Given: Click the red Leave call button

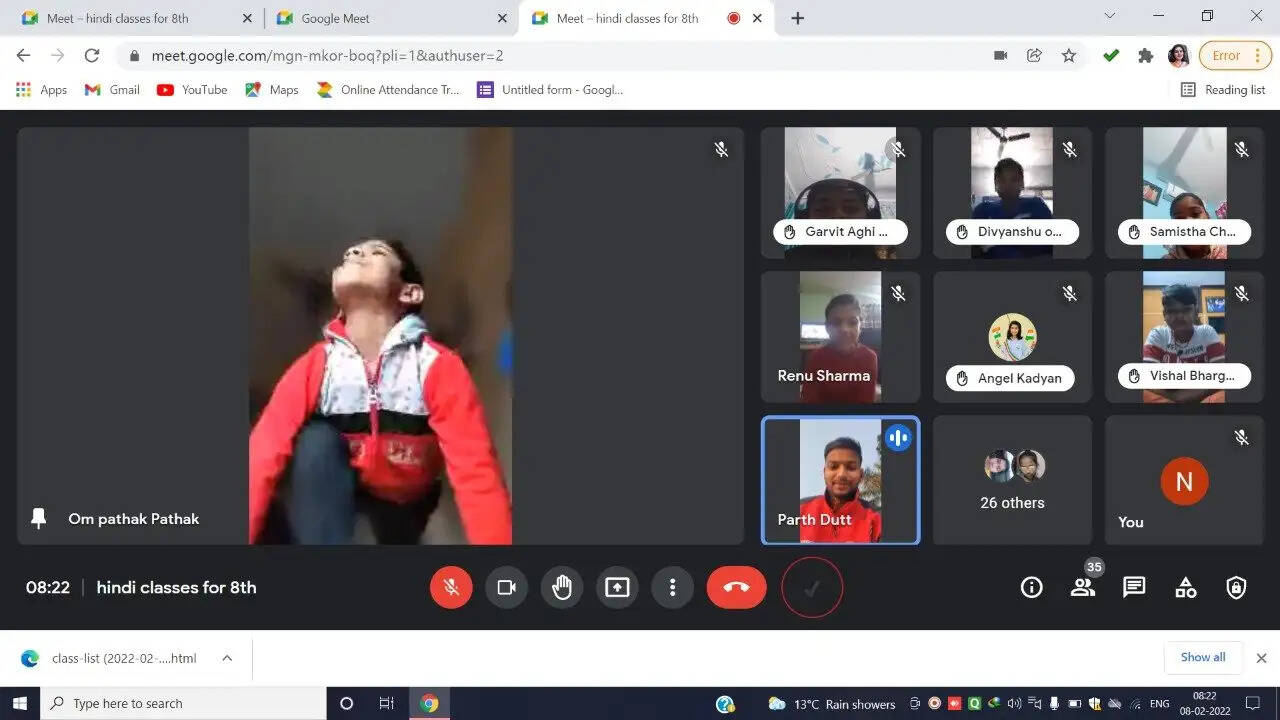Looking at the screenshot, I should (736, 587).
